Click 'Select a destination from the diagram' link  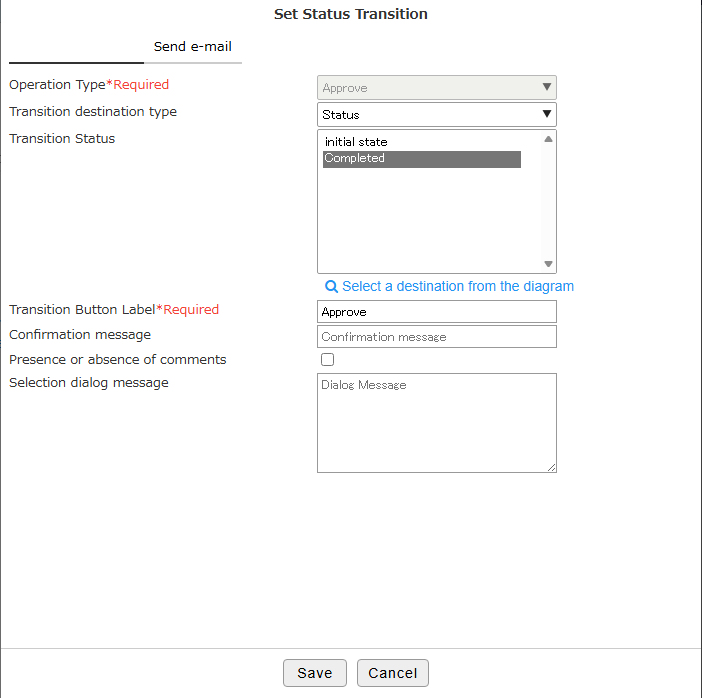click(458, 286)
